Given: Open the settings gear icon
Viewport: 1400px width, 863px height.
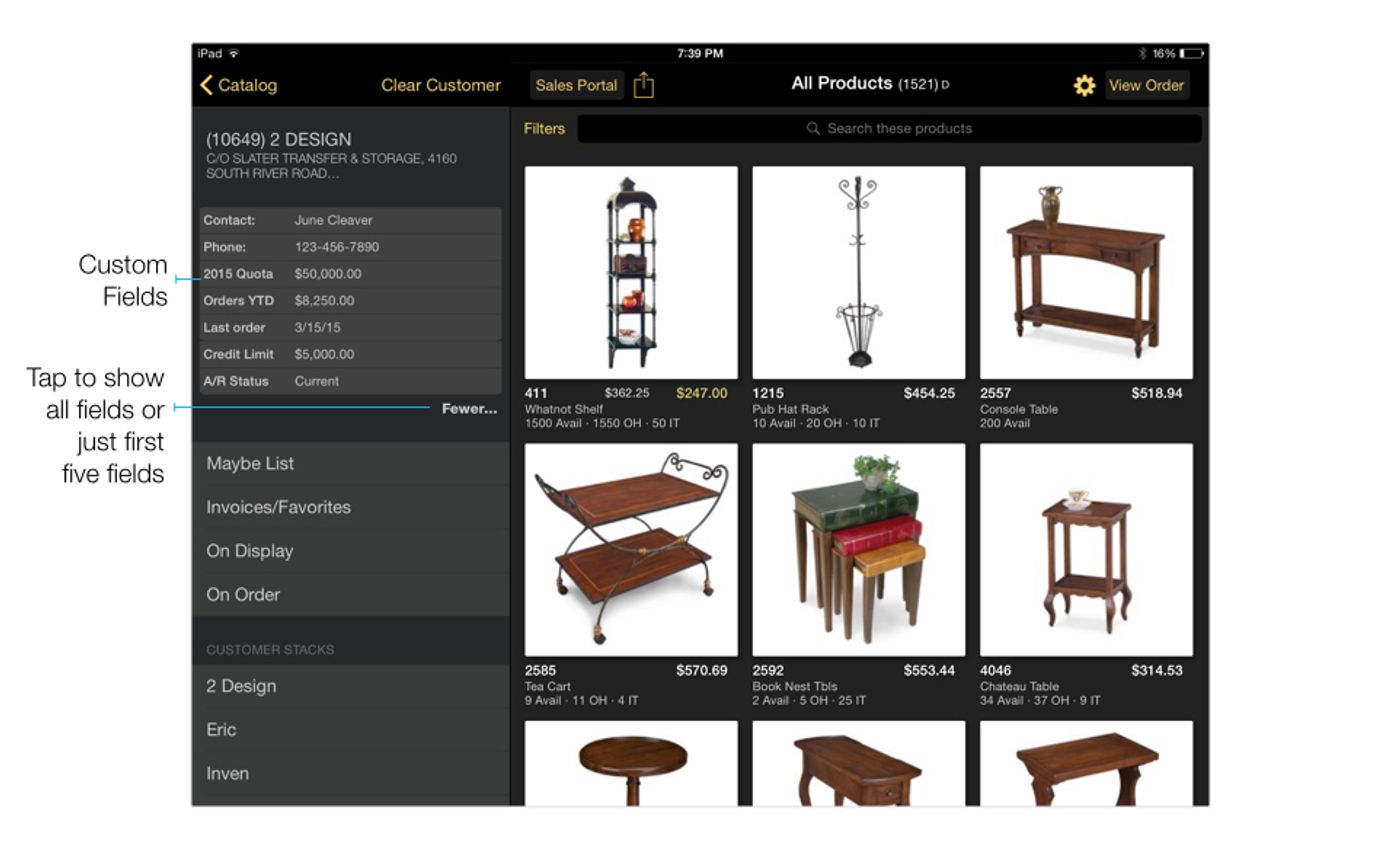Looking at the screenshot, I should pos(1084,86).
